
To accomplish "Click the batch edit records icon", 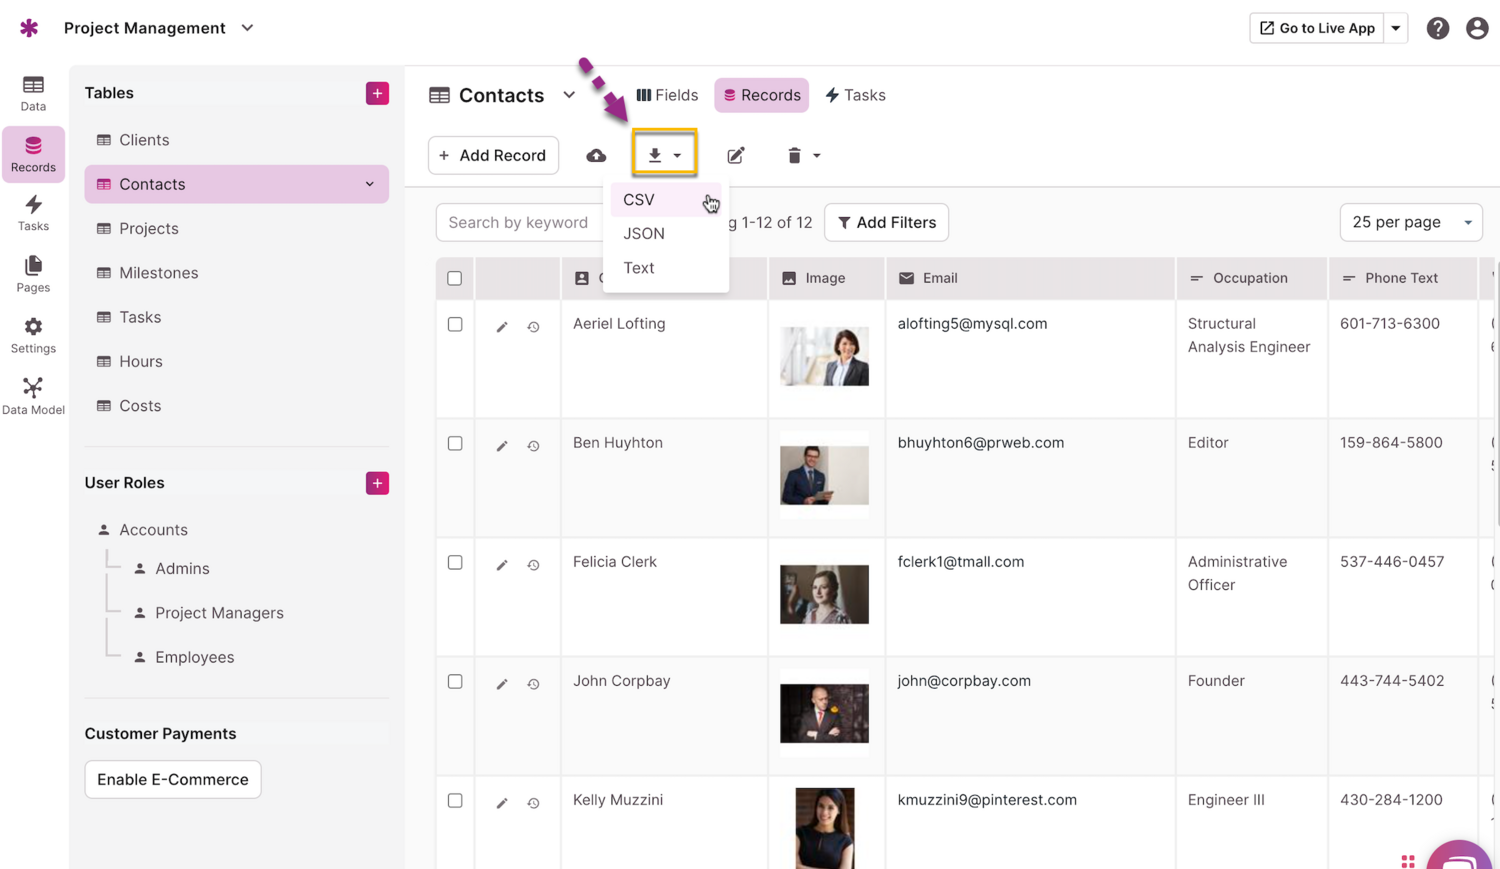I will tap(736, 156).
